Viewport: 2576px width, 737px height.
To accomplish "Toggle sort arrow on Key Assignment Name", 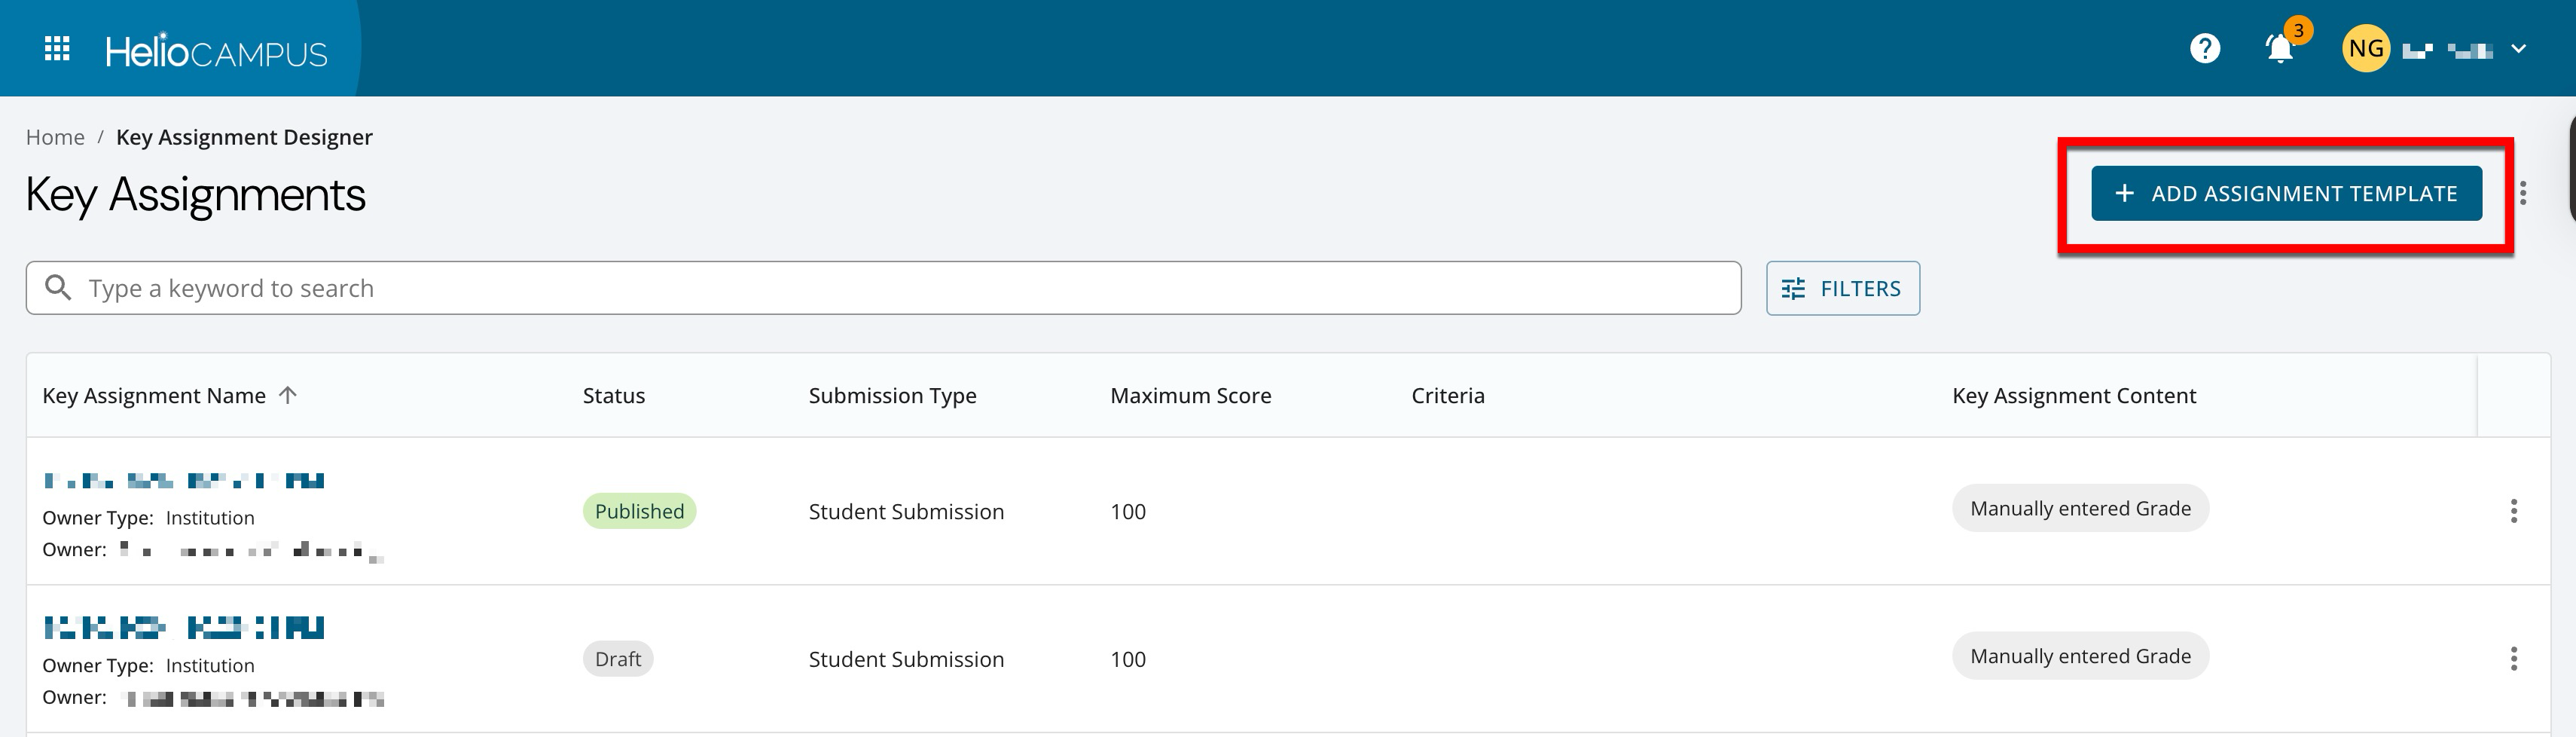I will click(x=288, y=395).
